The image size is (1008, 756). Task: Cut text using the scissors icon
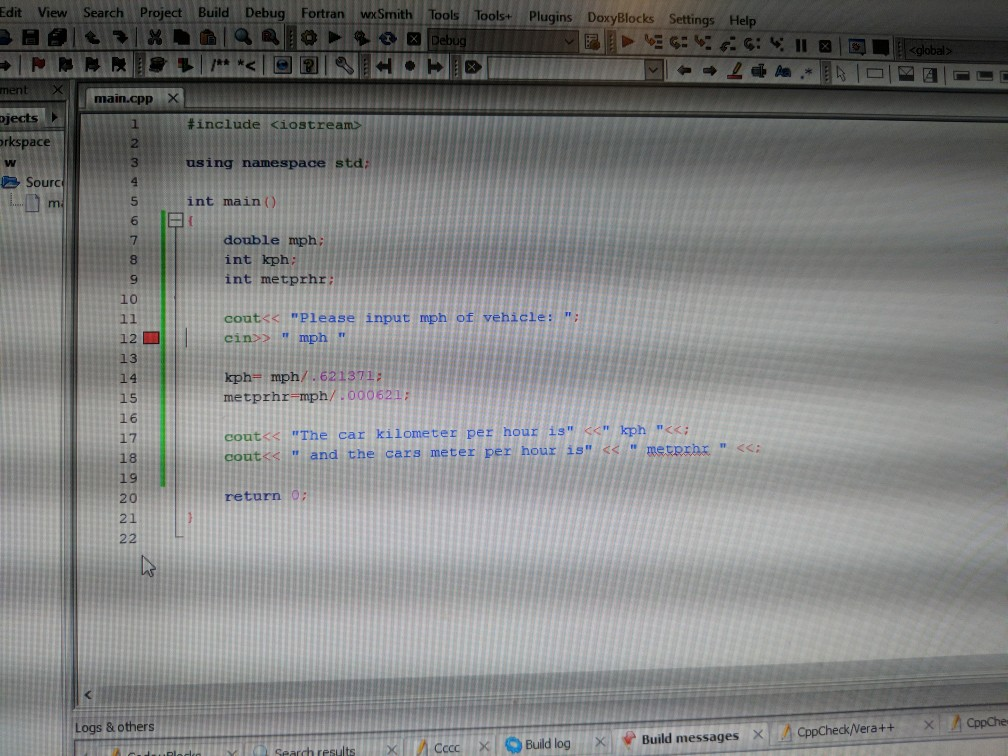click(x=154, y=40)
